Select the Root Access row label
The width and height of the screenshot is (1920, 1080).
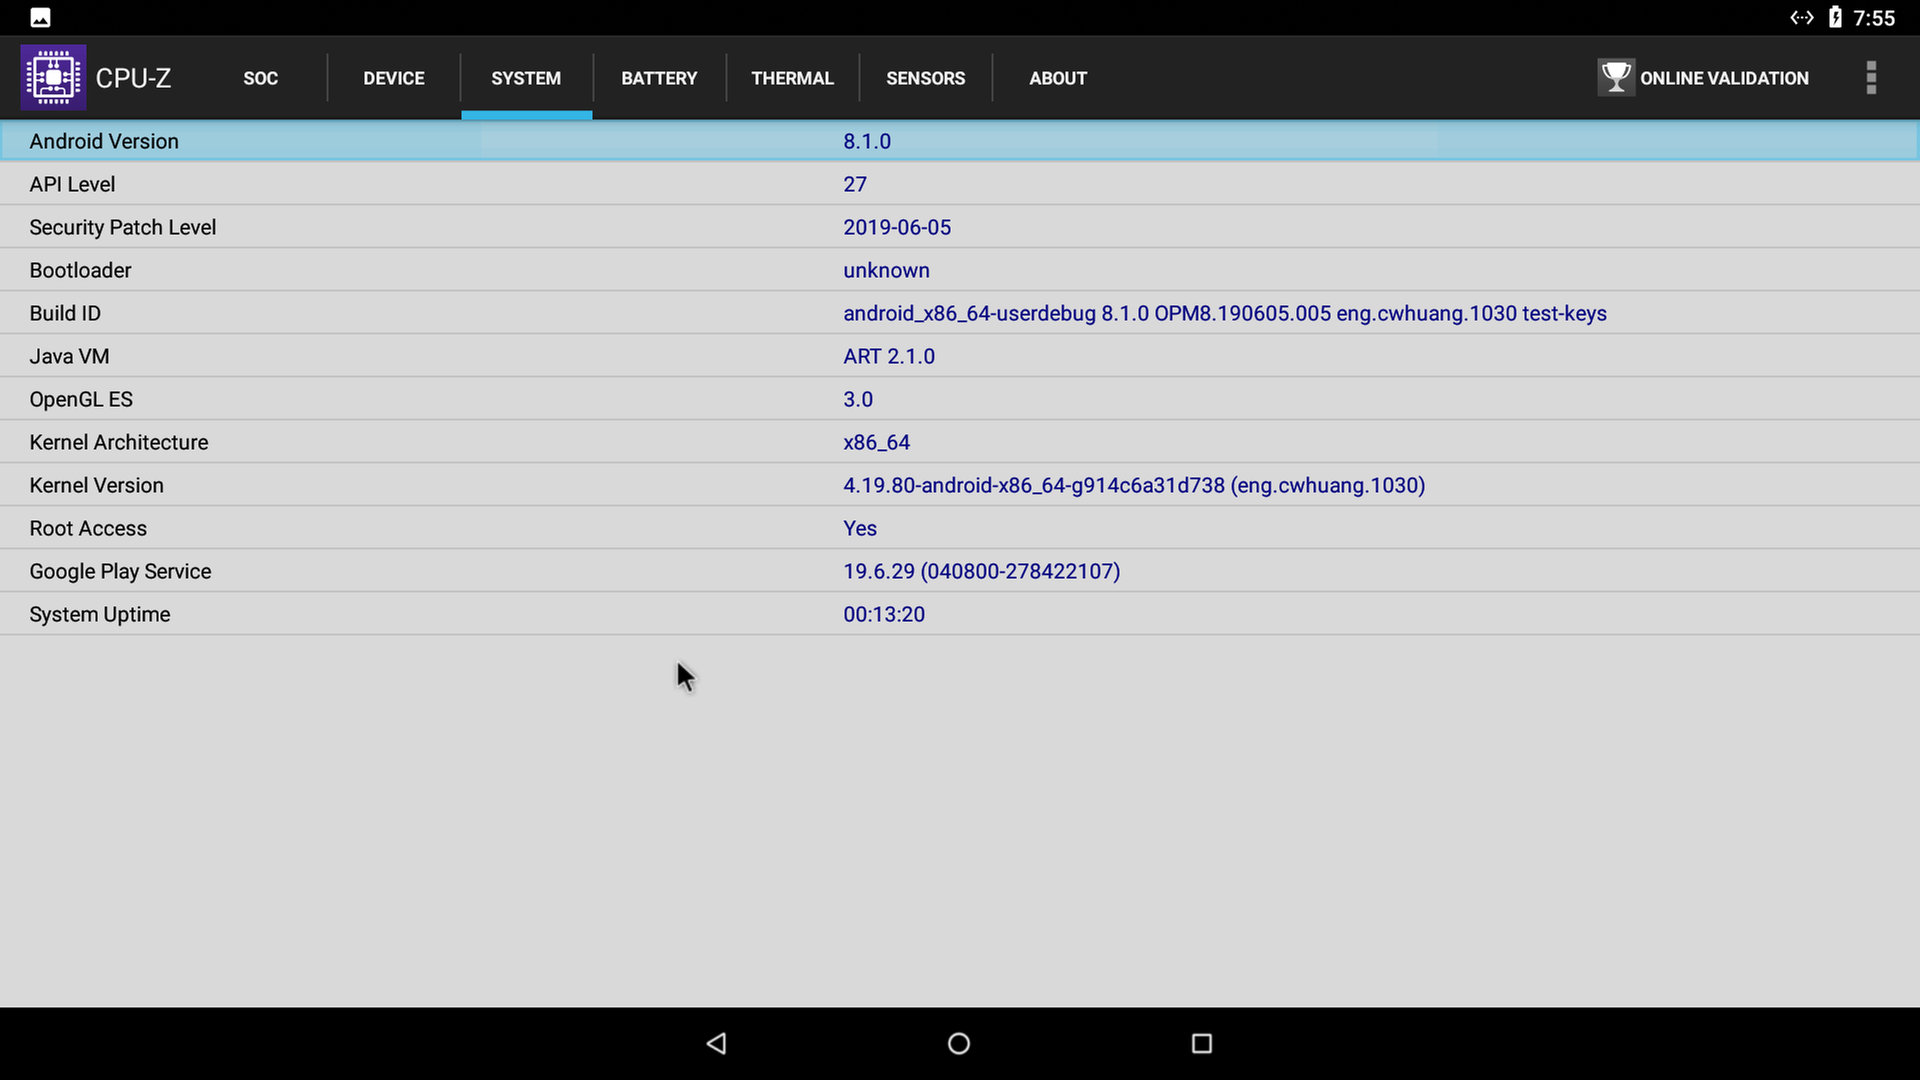pyautogui.click(x=88, y=528)
